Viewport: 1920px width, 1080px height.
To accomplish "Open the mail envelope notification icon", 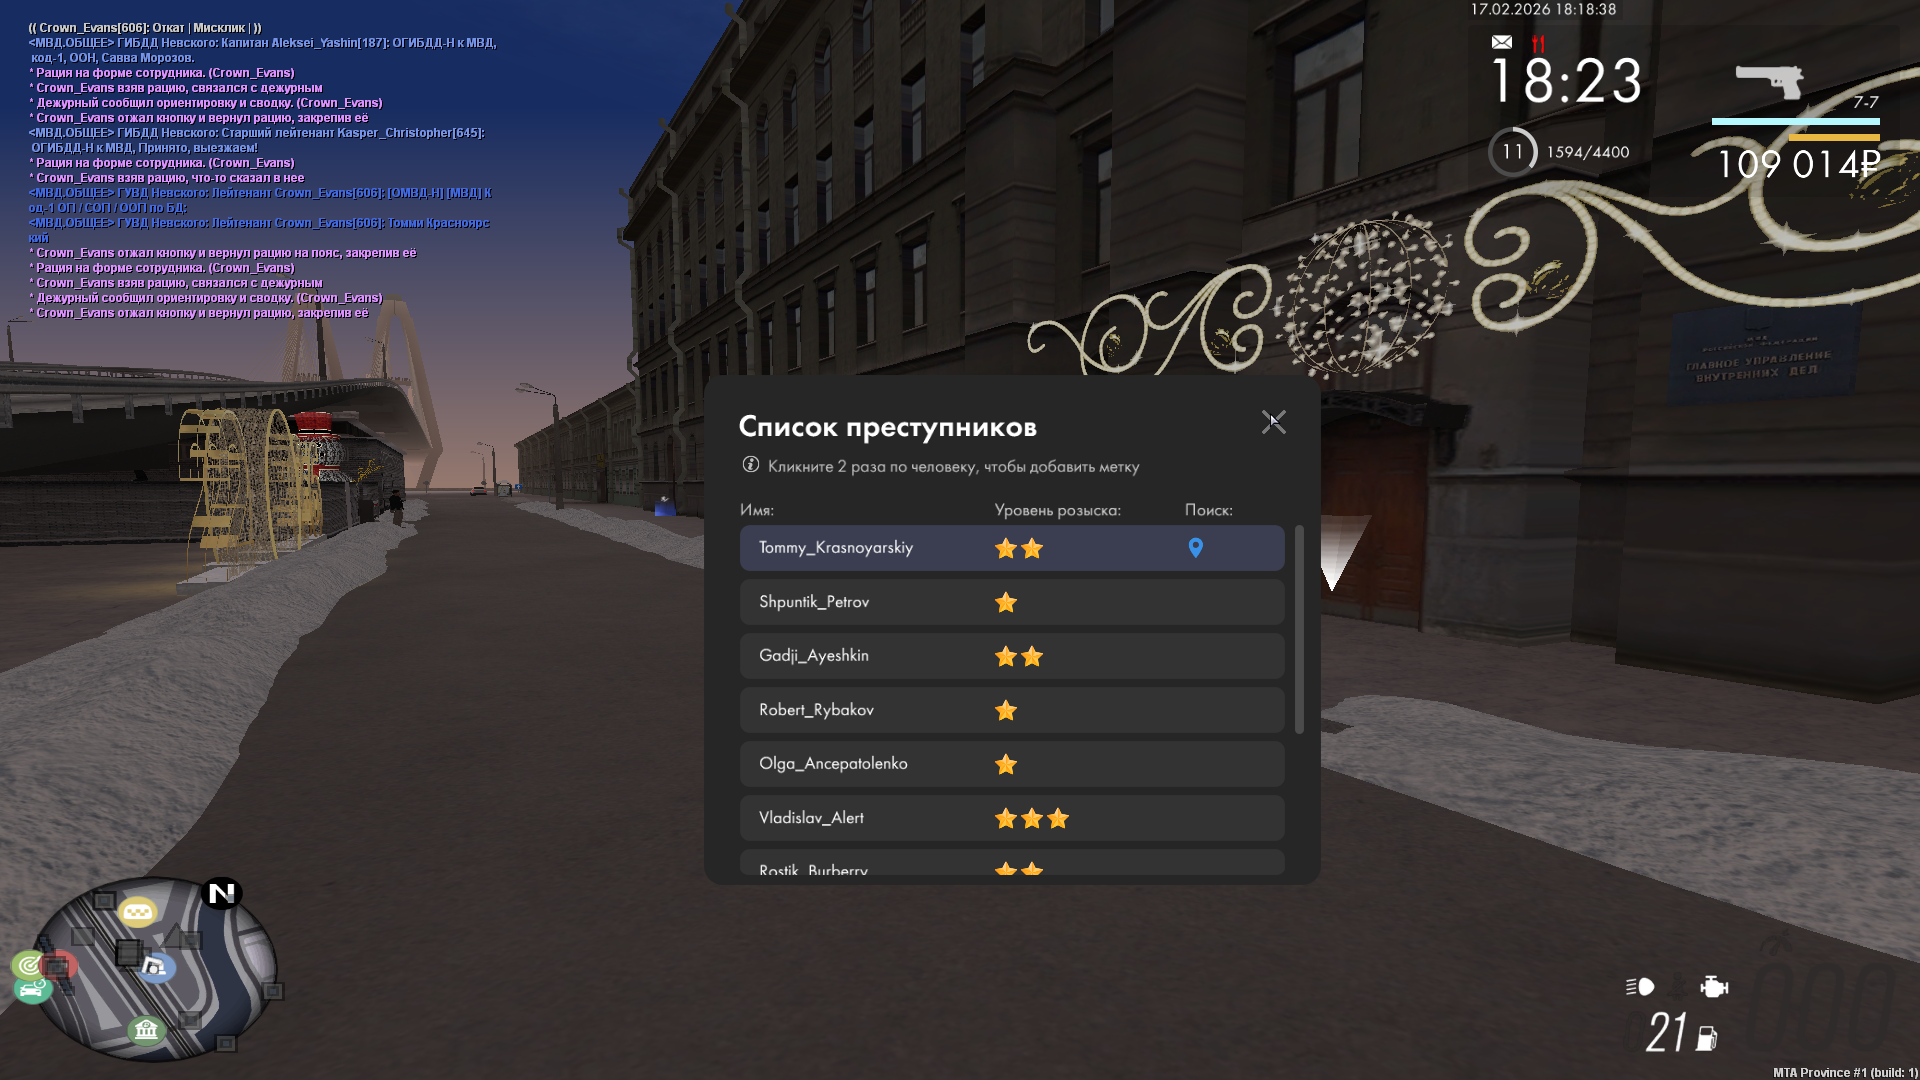I will [1501, 42].
